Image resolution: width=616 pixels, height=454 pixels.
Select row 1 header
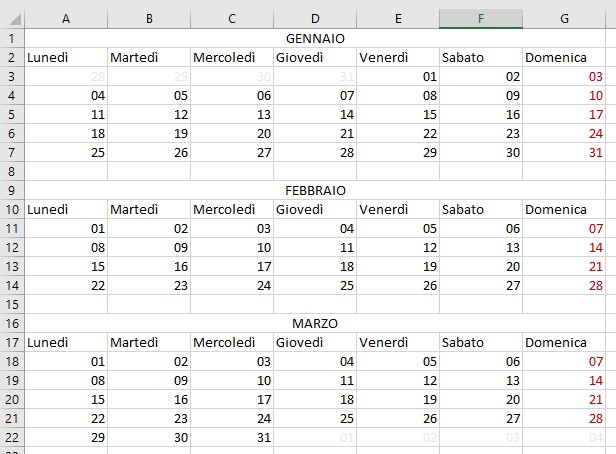12,38
